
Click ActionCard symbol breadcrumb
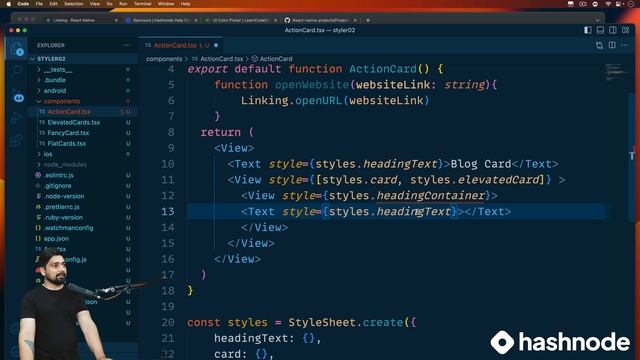click(x=276, y=59)
